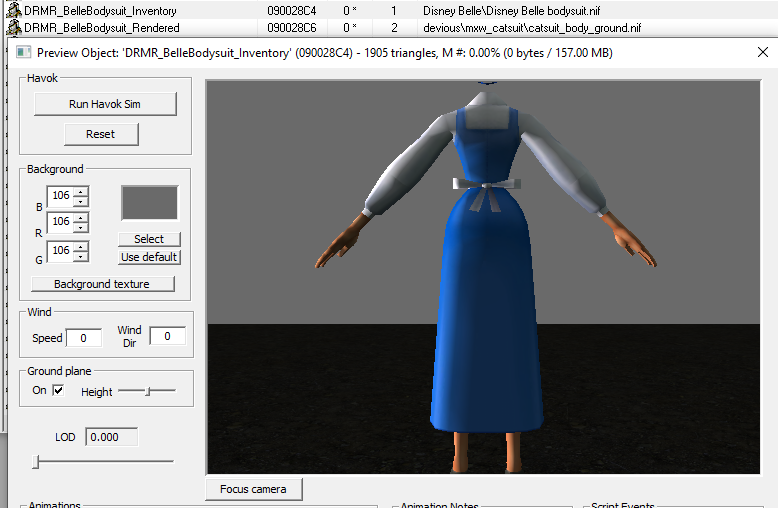Increase the B background value
Image resolution: width=778 pixels, height=508 pixels.
click(x=81, y=191)
